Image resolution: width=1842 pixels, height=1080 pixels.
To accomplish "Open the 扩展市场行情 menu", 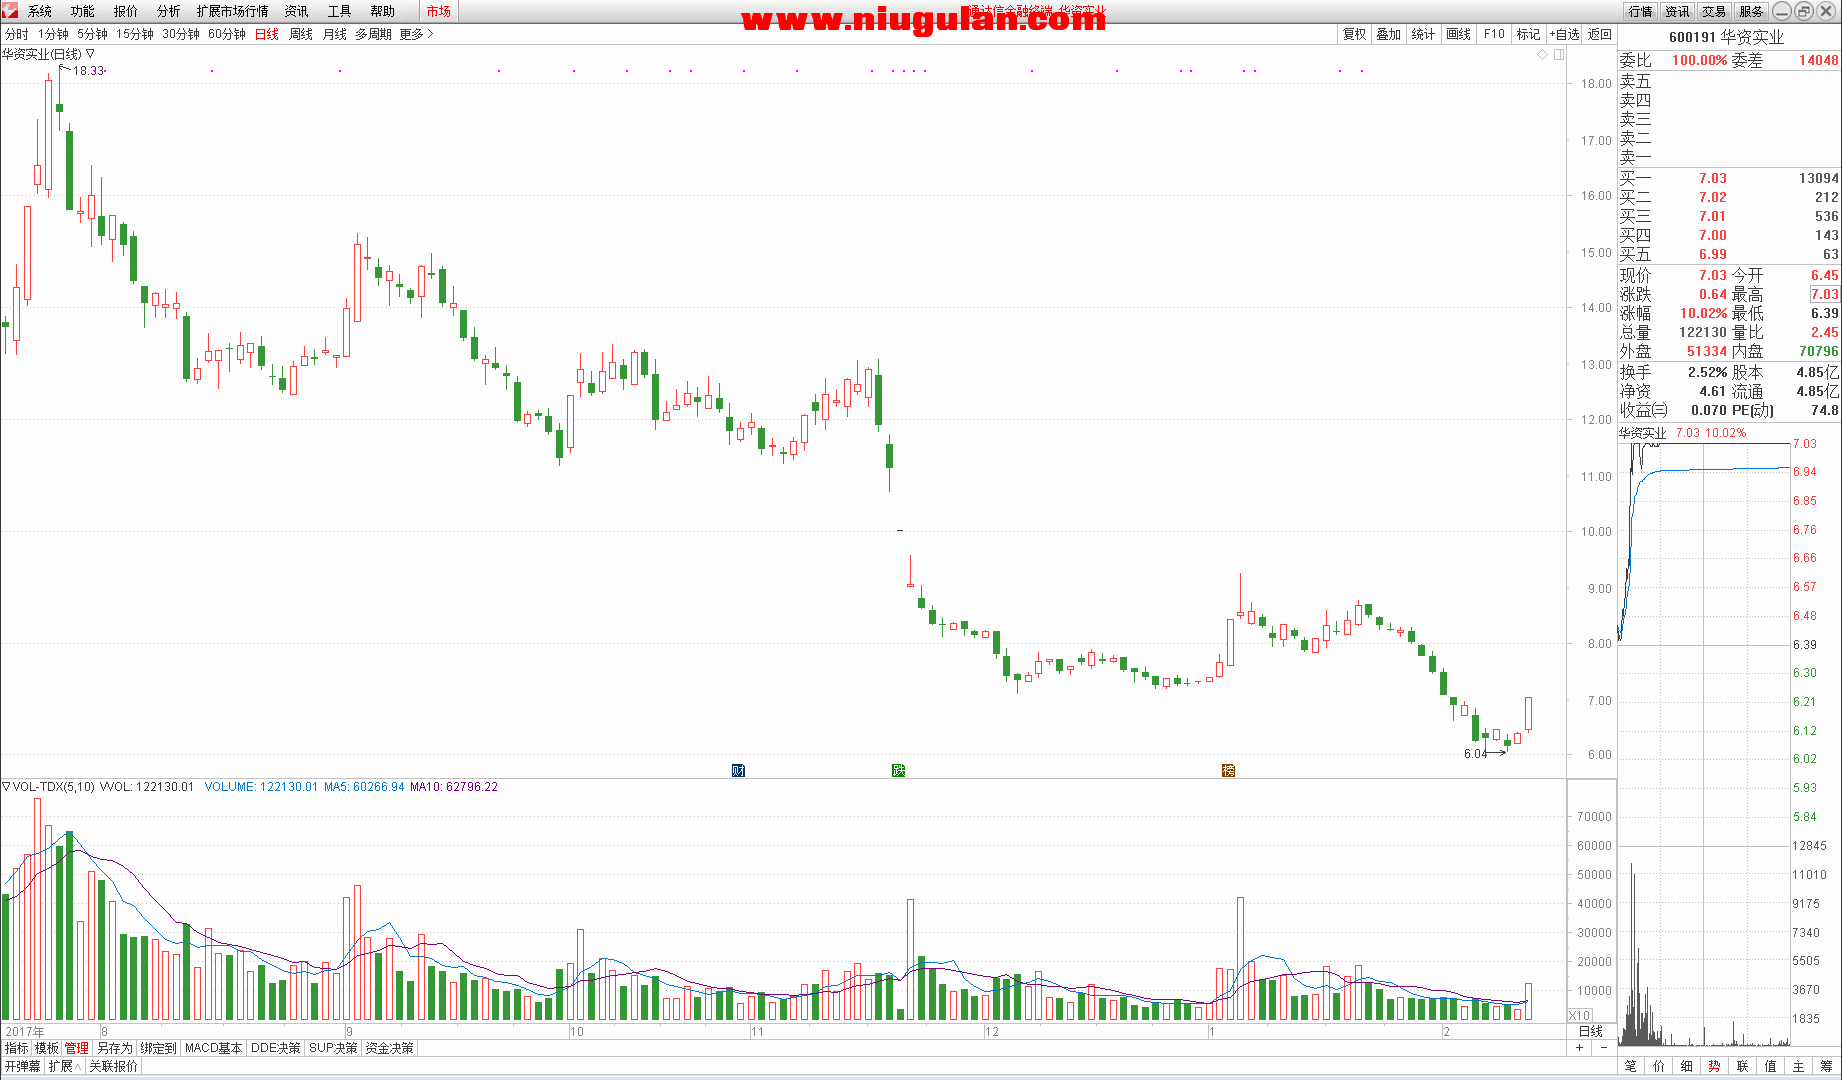I will pos(233,11).
